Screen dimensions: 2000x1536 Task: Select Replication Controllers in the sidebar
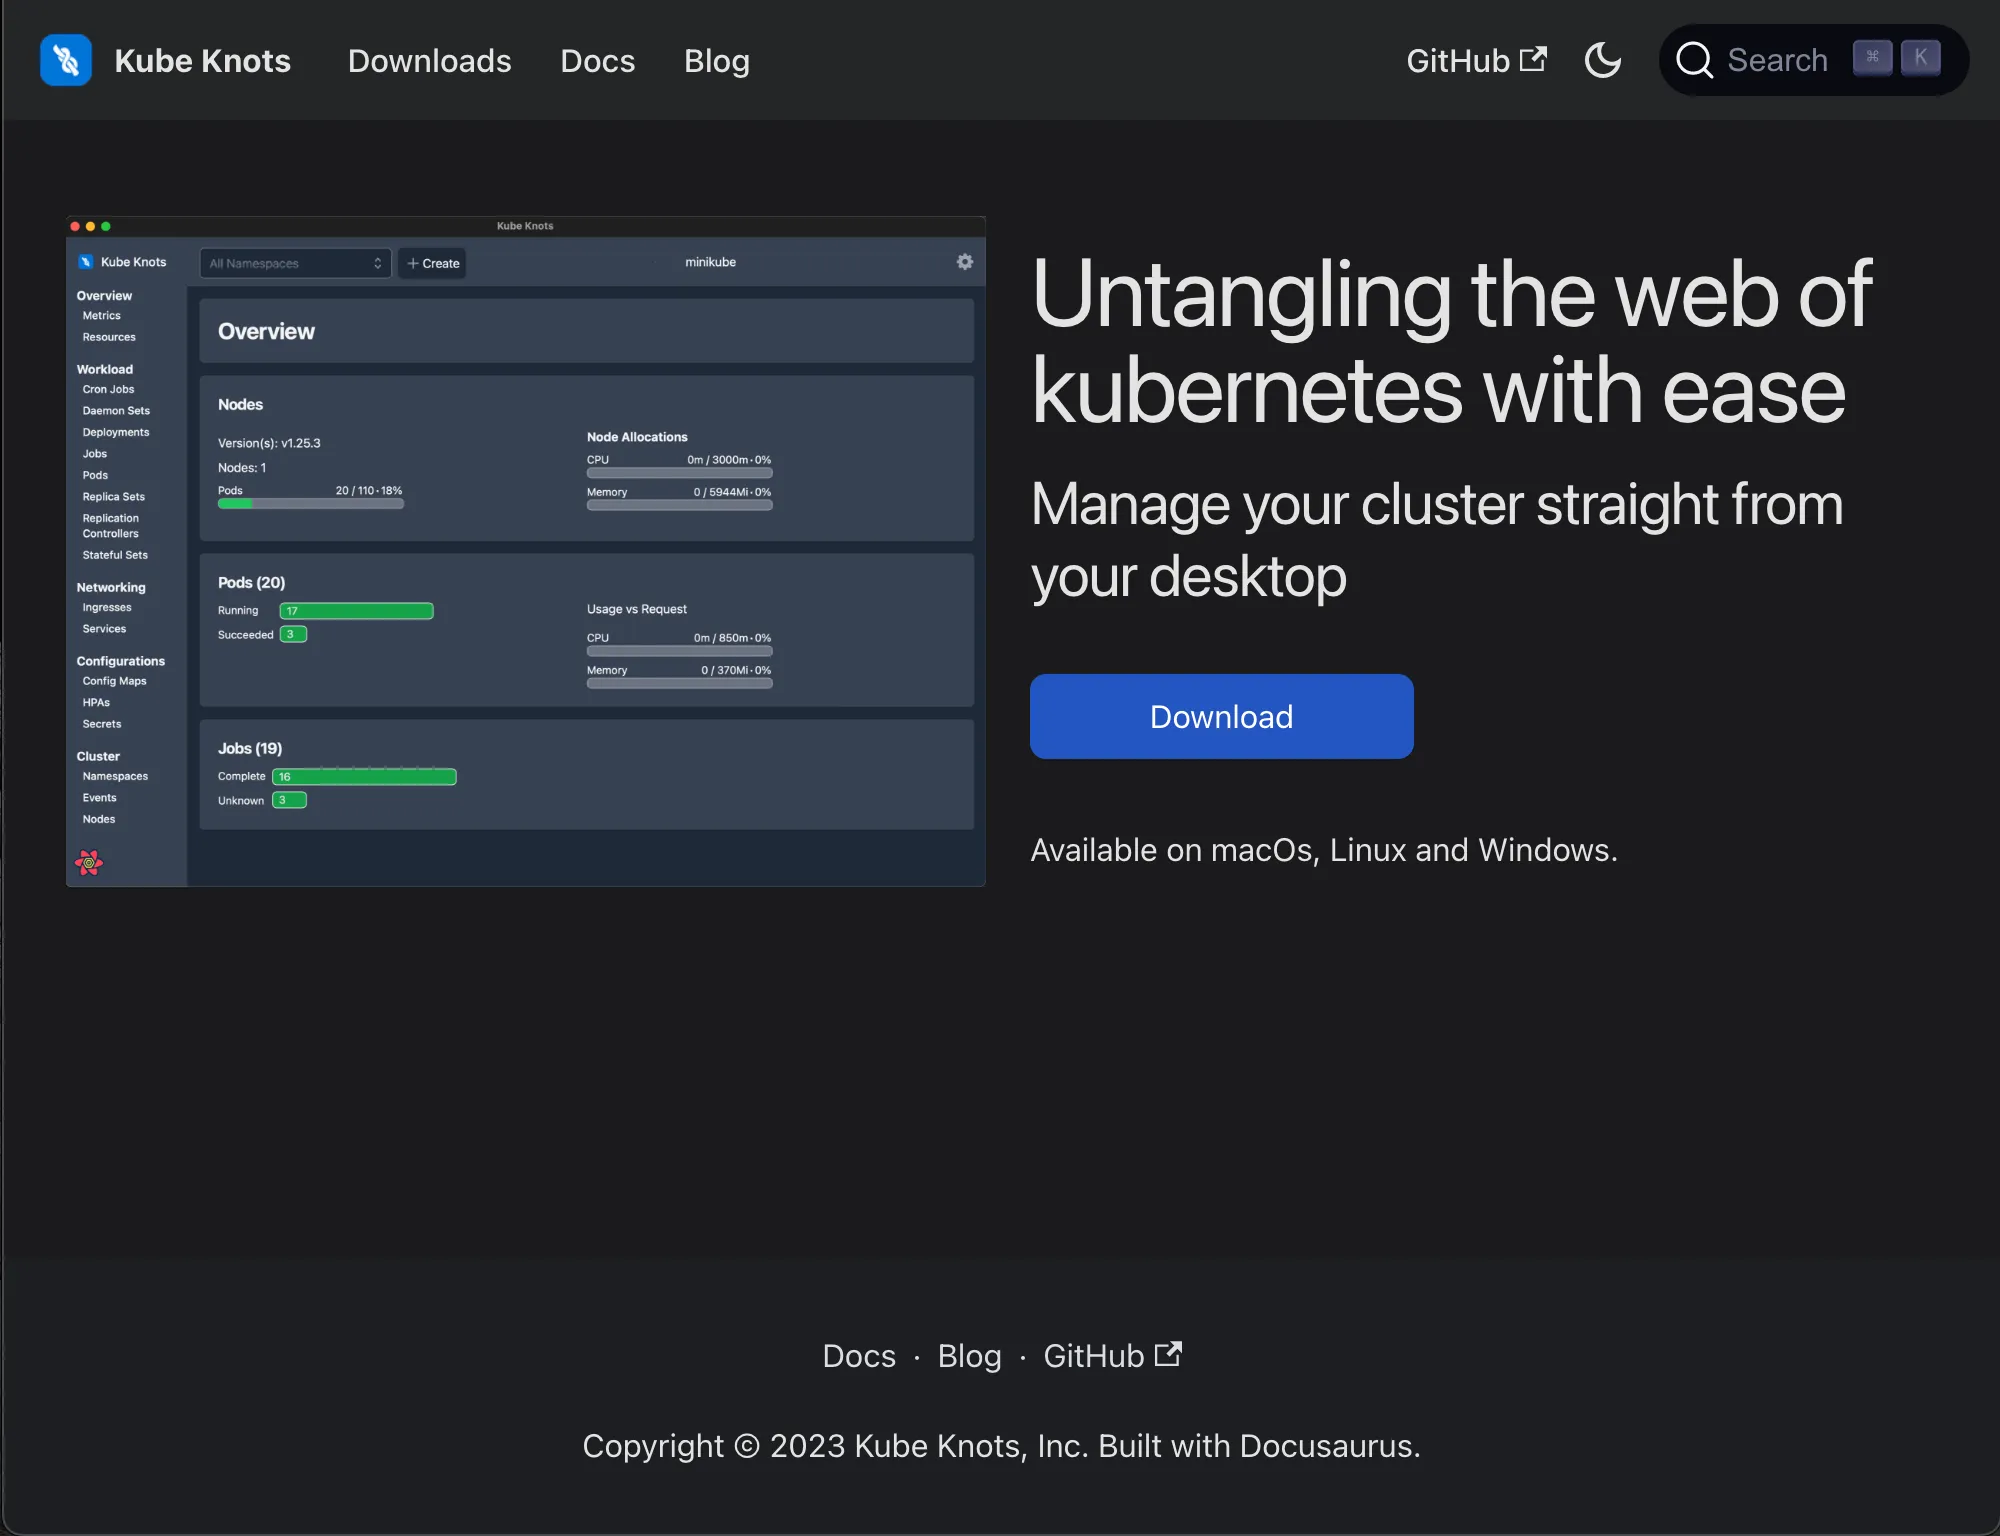[111, 526]
